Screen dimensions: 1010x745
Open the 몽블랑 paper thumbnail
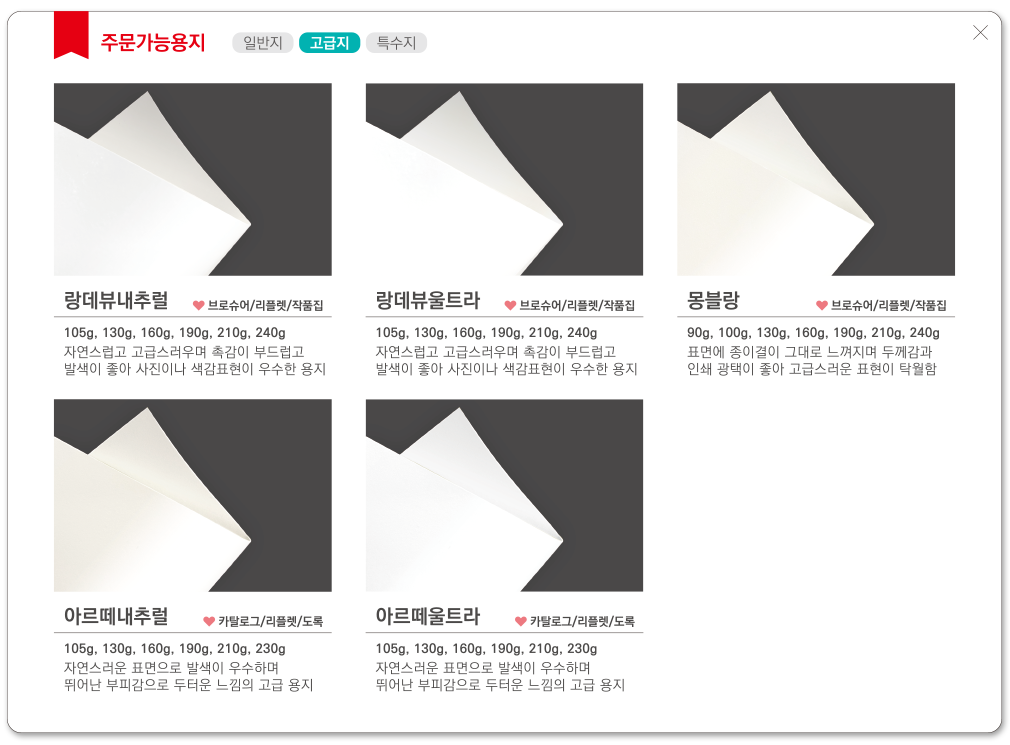coord(816,179)
